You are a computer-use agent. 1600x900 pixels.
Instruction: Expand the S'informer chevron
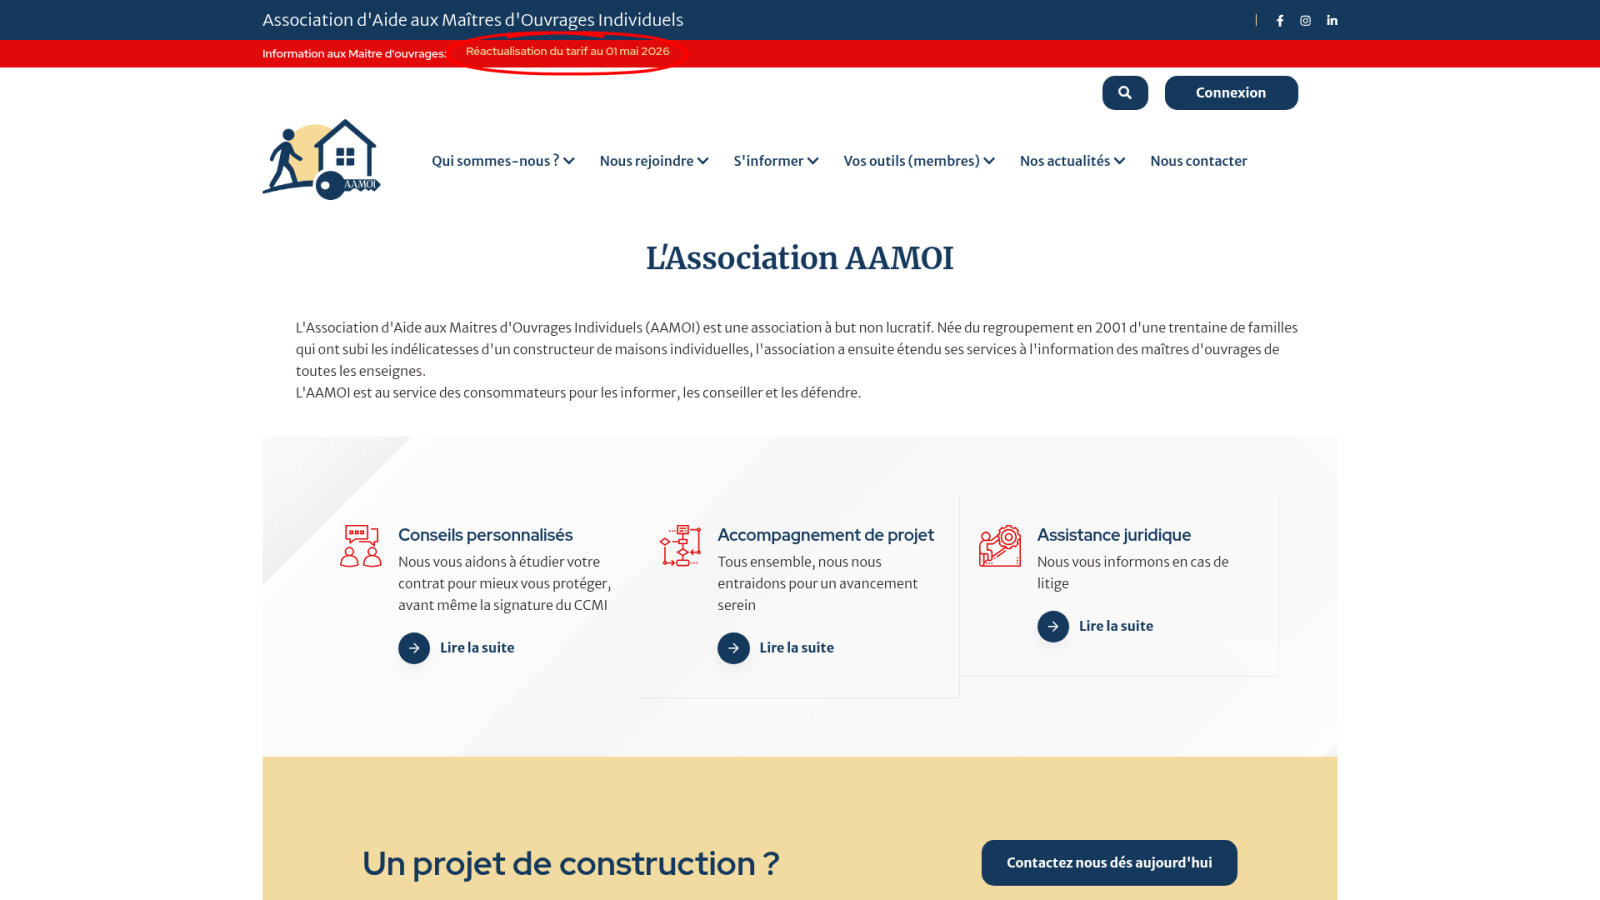[x=813, y=161]
